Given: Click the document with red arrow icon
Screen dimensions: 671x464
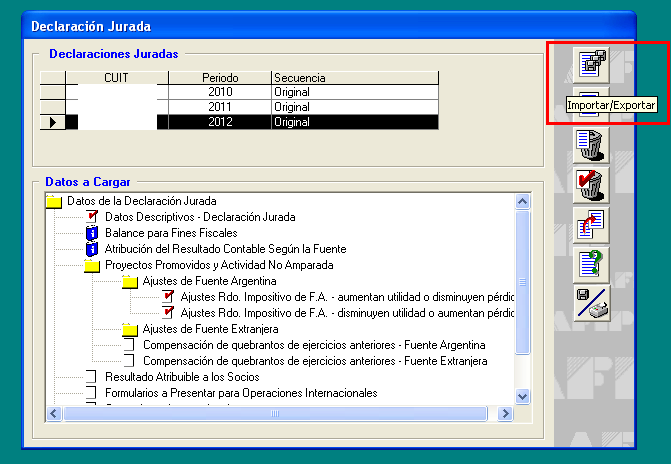Looking at the screenshot, I should [589, 225].
